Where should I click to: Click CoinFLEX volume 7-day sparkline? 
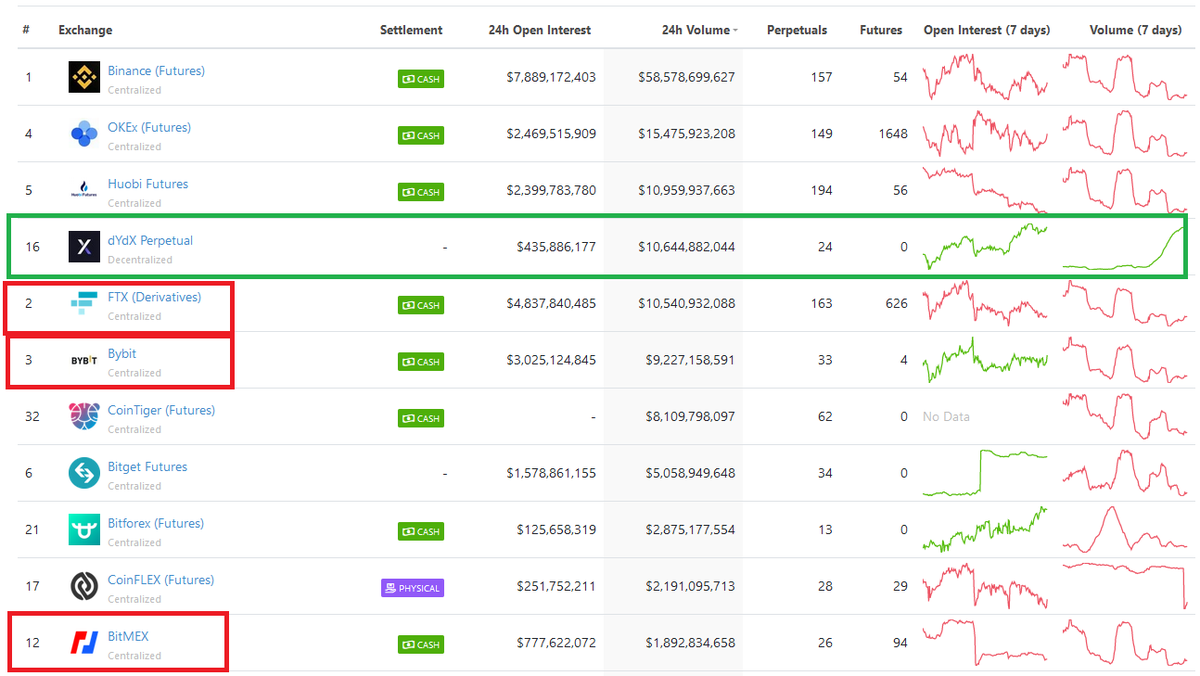(1124, 586)
